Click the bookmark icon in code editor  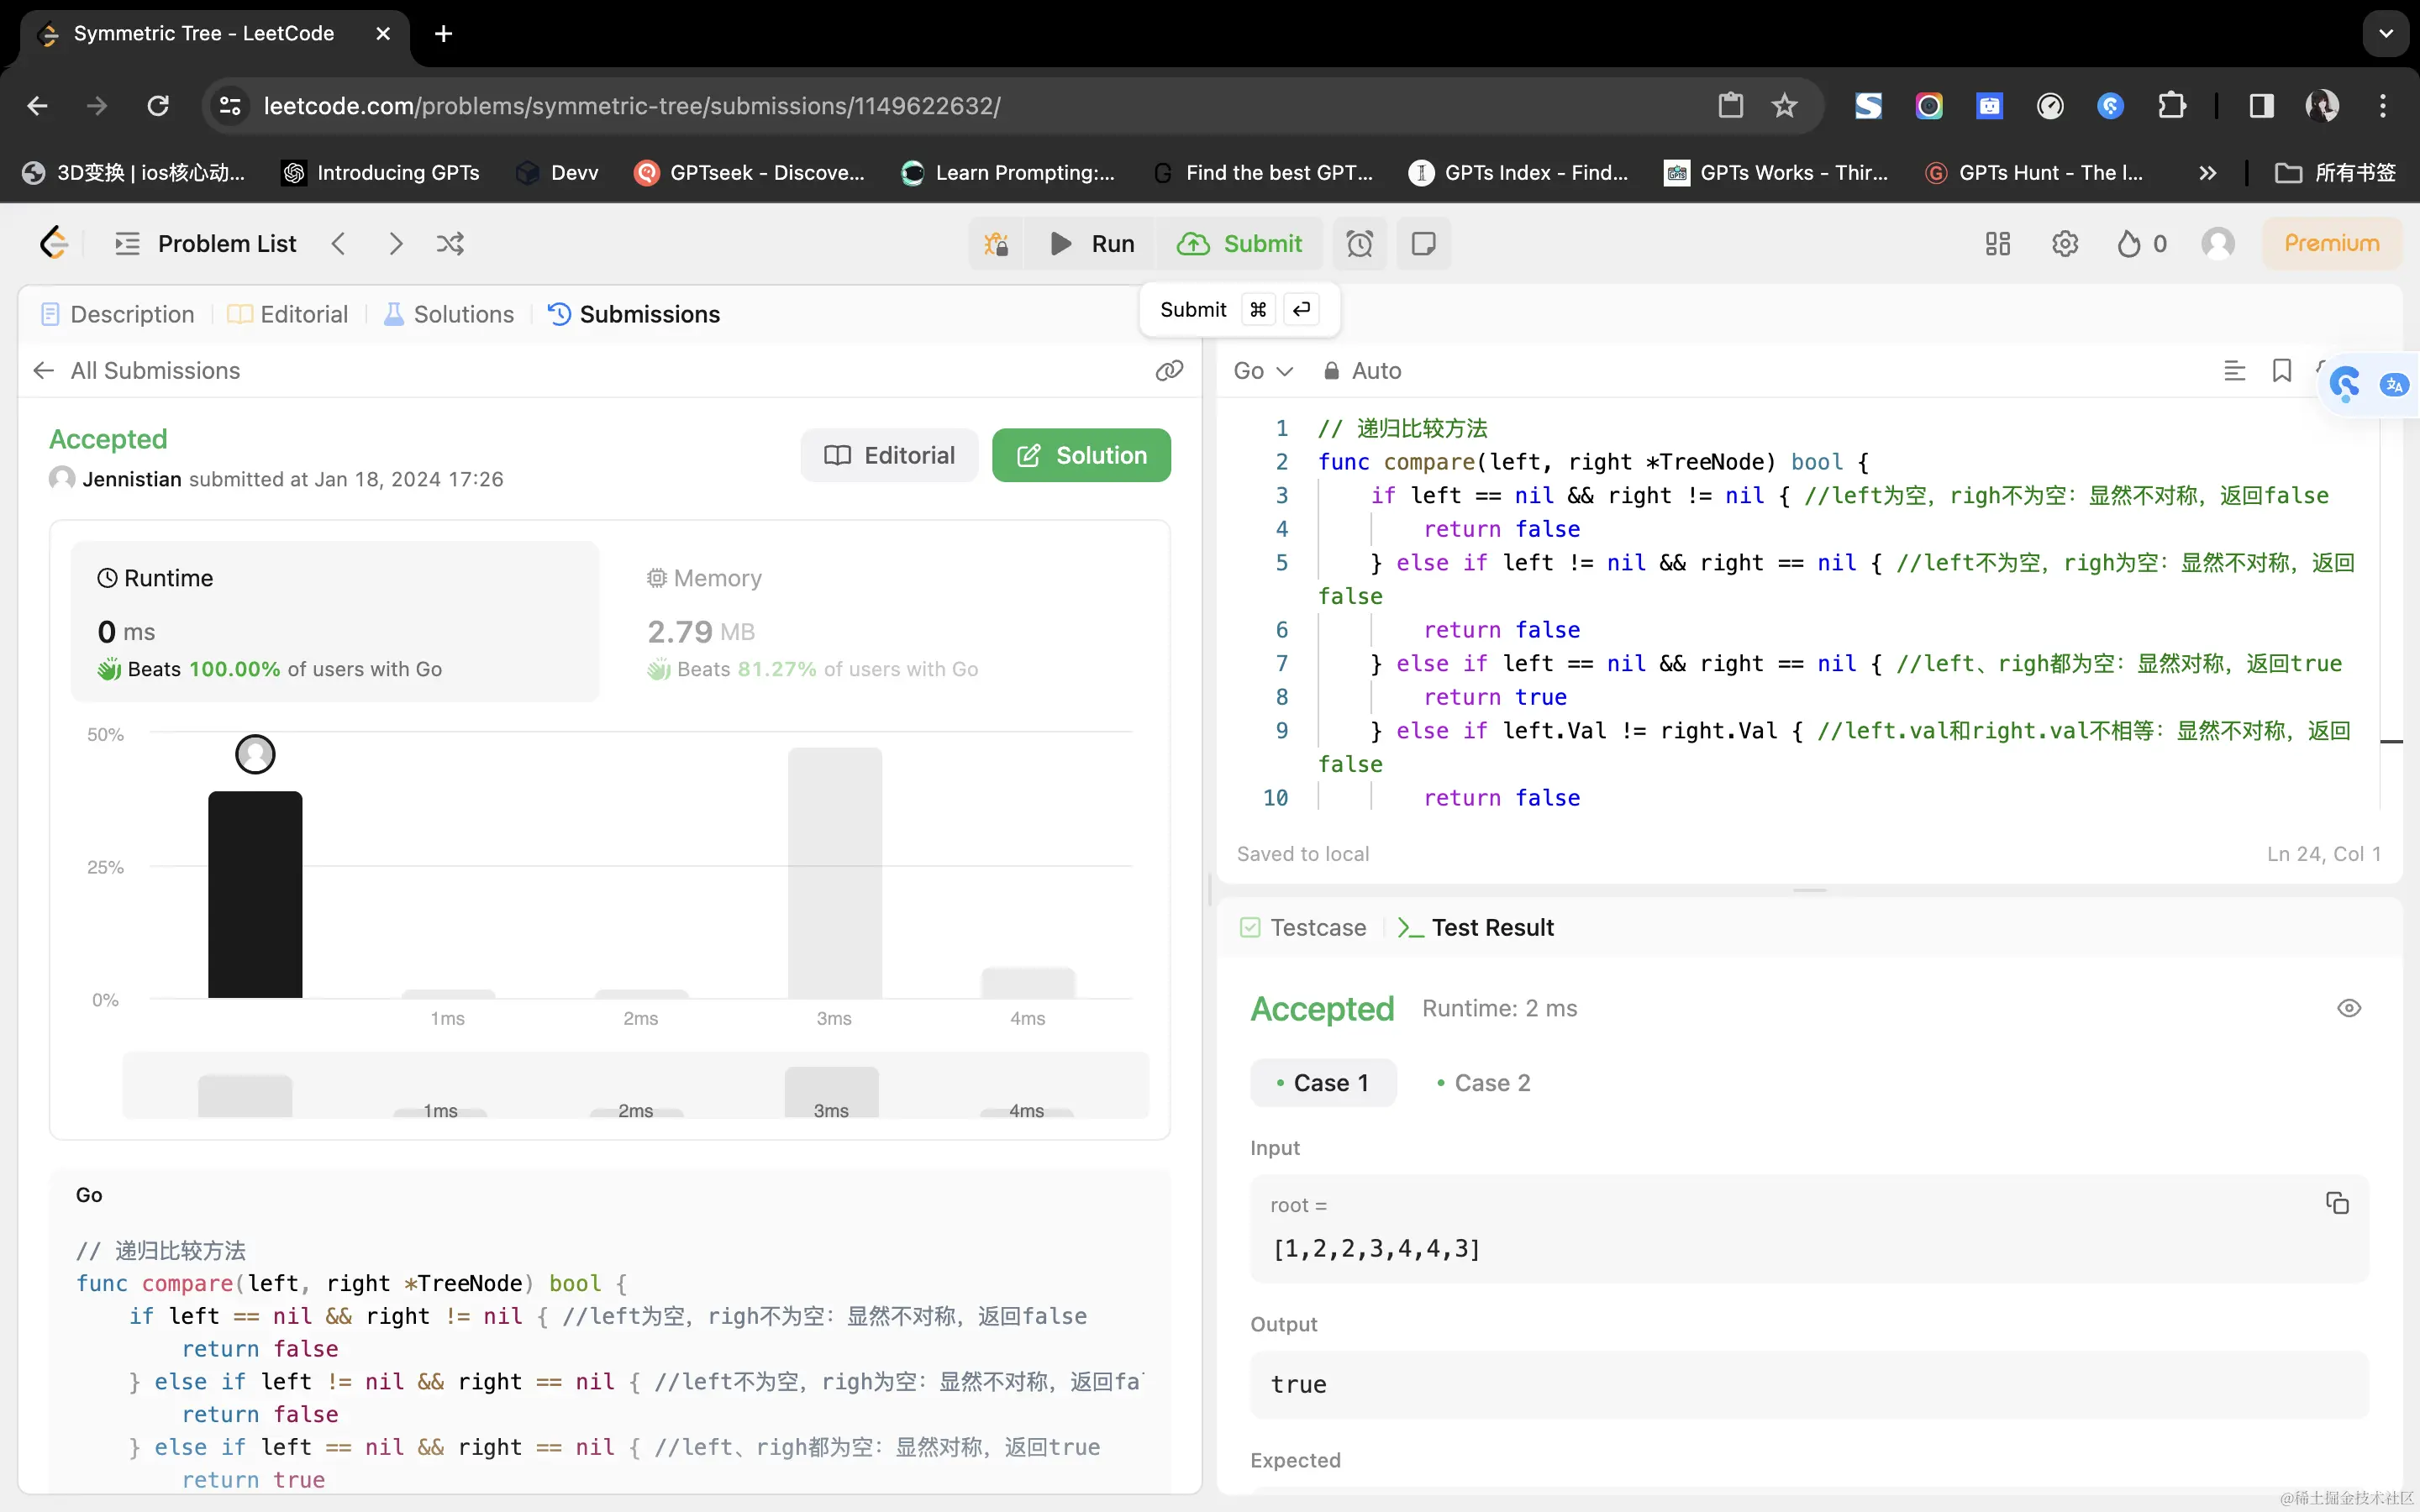click(2281, 371)
